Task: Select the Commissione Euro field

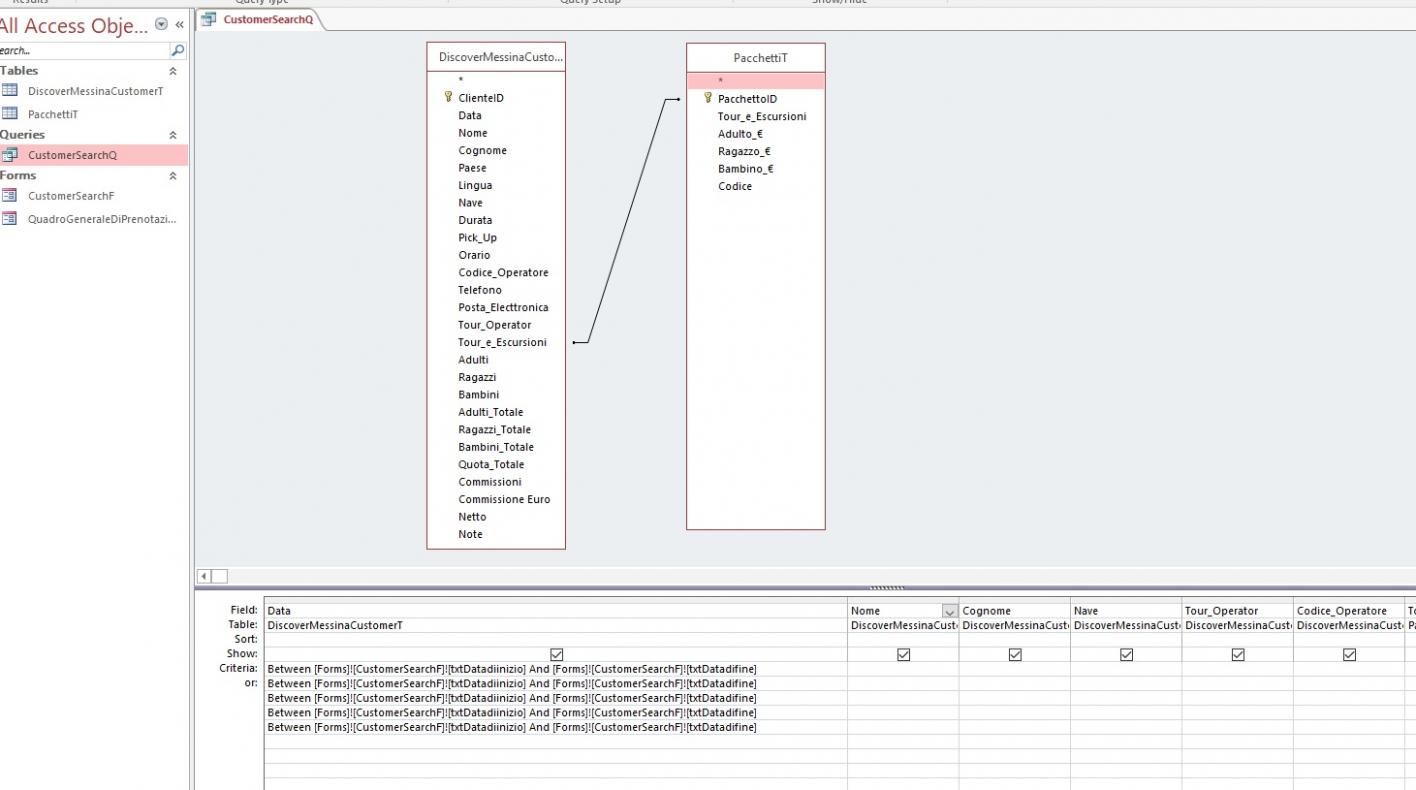Action: (504, 500)
